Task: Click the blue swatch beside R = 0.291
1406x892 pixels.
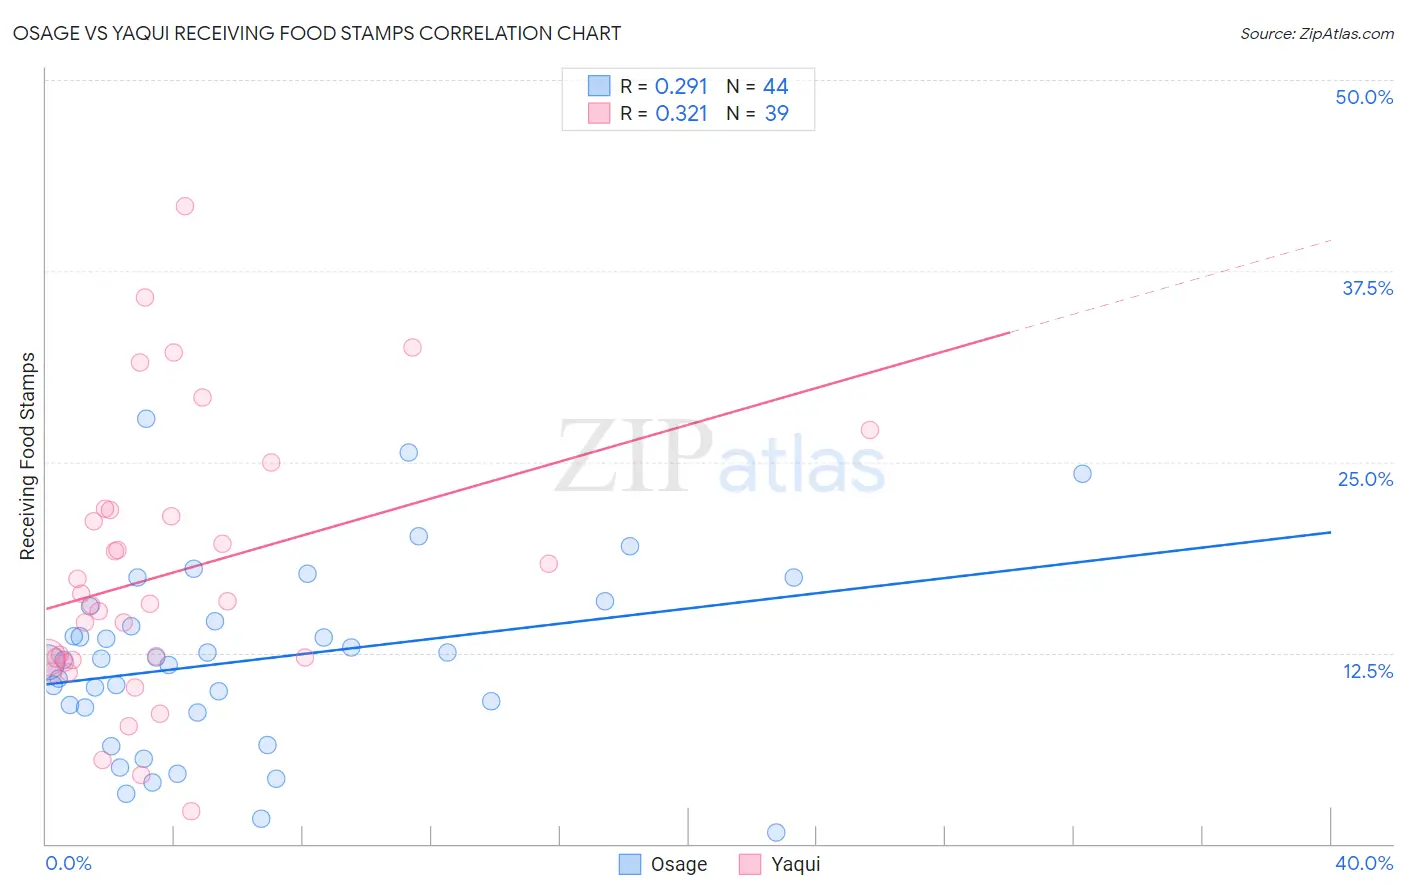Action: point(599,86)
